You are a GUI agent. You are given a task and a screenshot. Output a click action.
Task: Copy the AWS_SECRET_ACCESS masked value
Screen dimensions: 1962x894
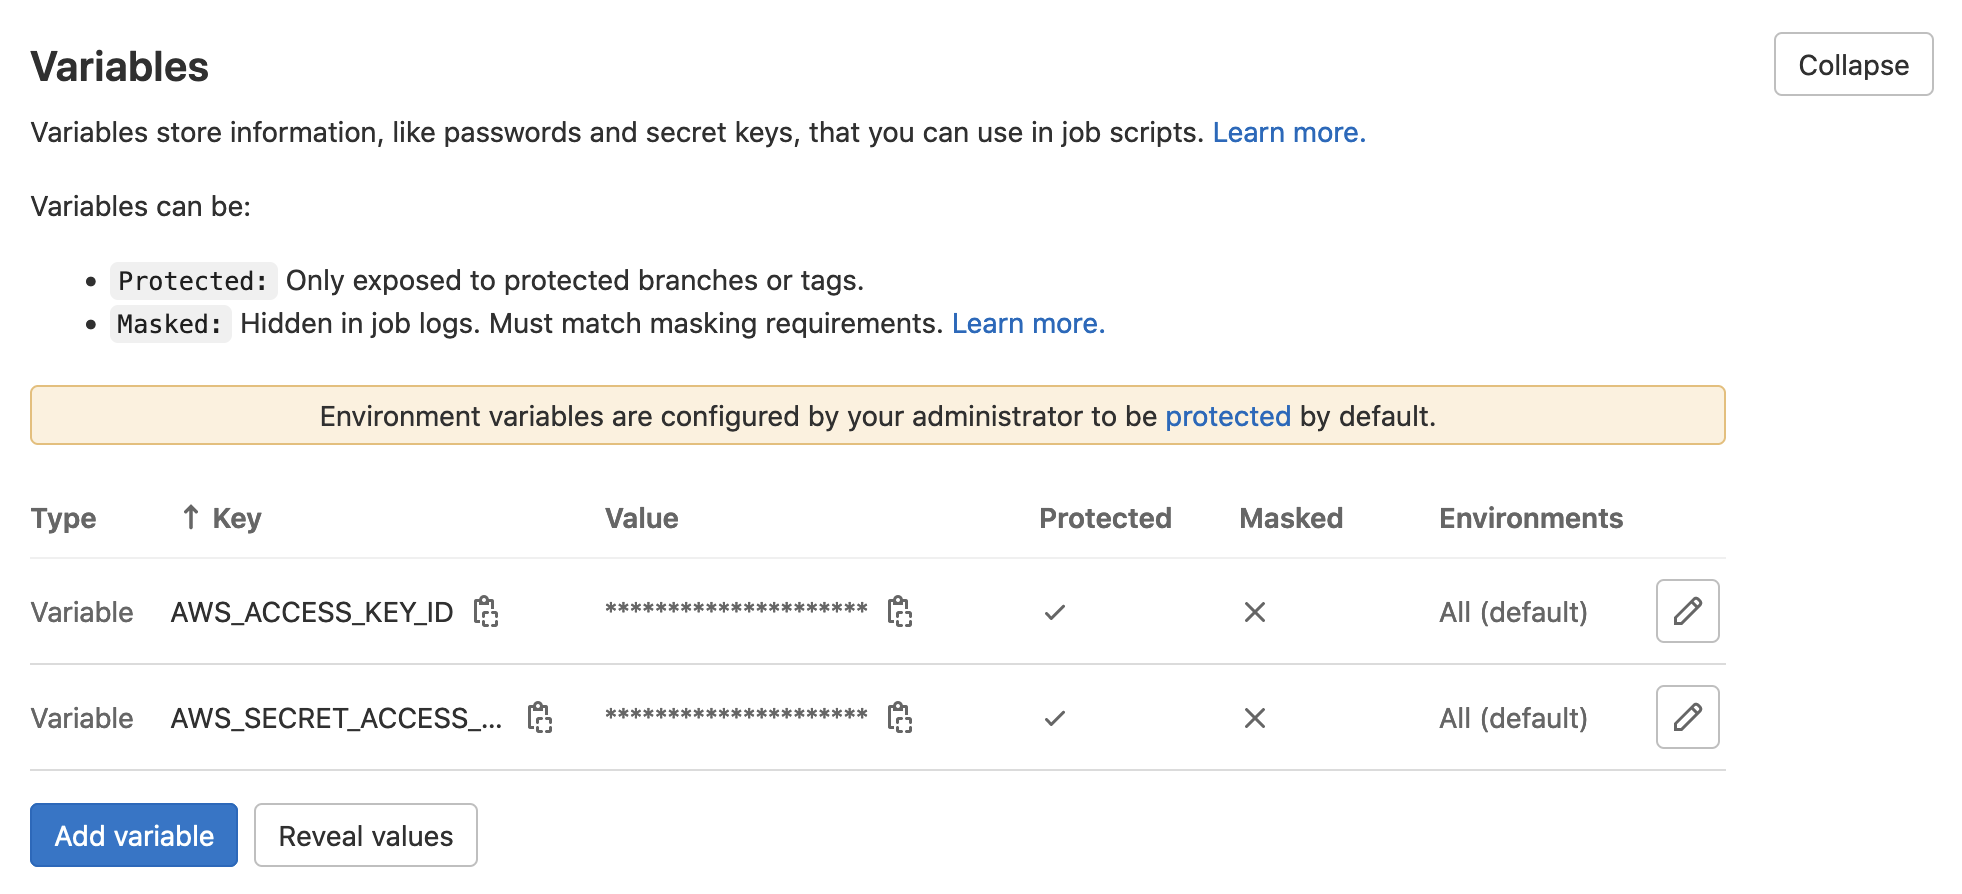point(901,717)
